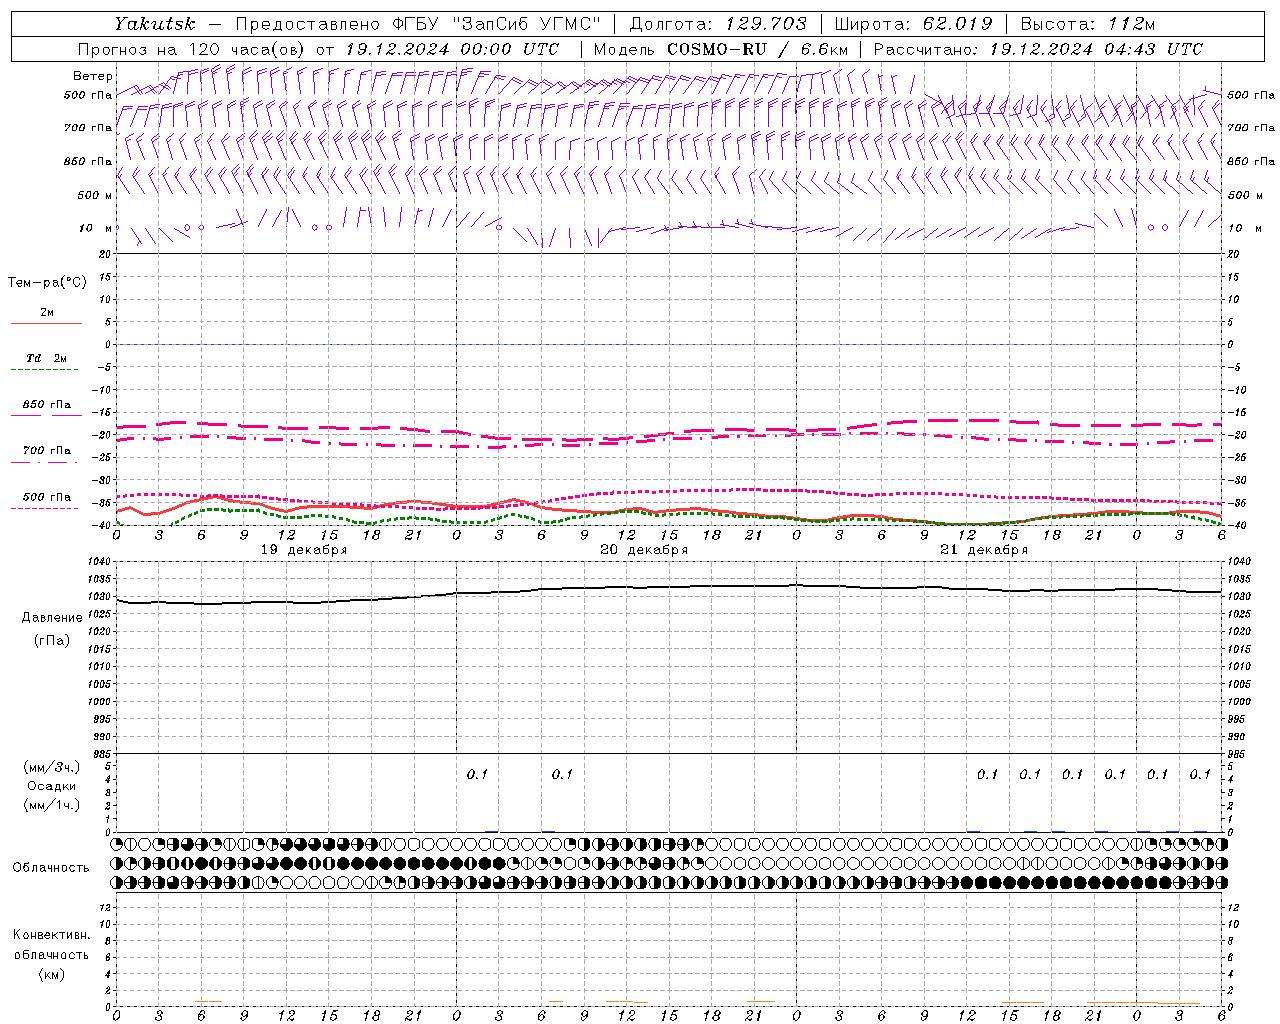Click the "21 декабря" date label
Image resolution: width=1280 pixels, height=1024 pixels.
[984, 550]
